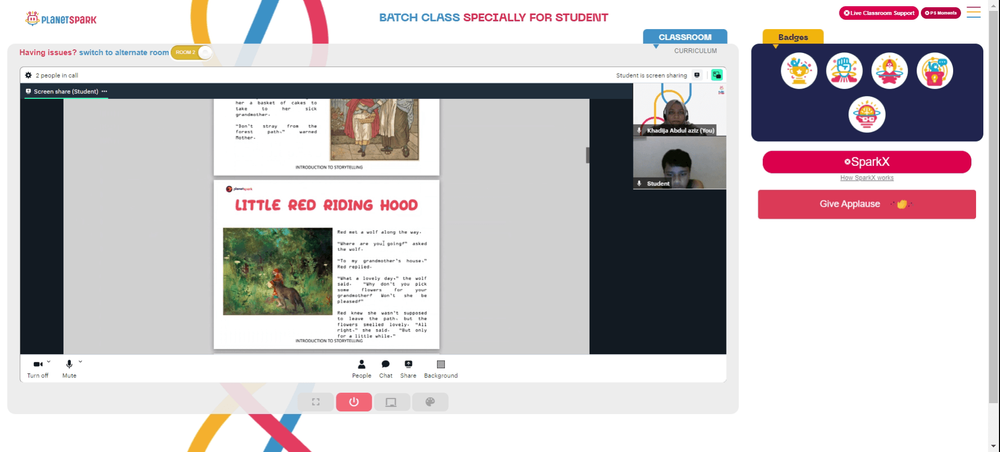Click the forest wolf illustration in slide
1000x452 pixels.
277,271
